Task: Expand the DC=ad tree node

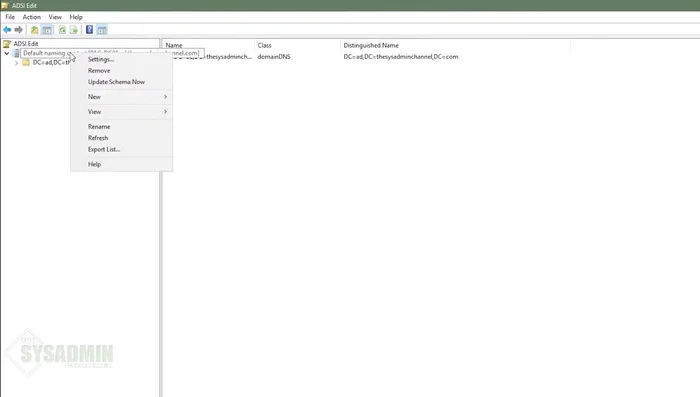Action: point(17,63)
